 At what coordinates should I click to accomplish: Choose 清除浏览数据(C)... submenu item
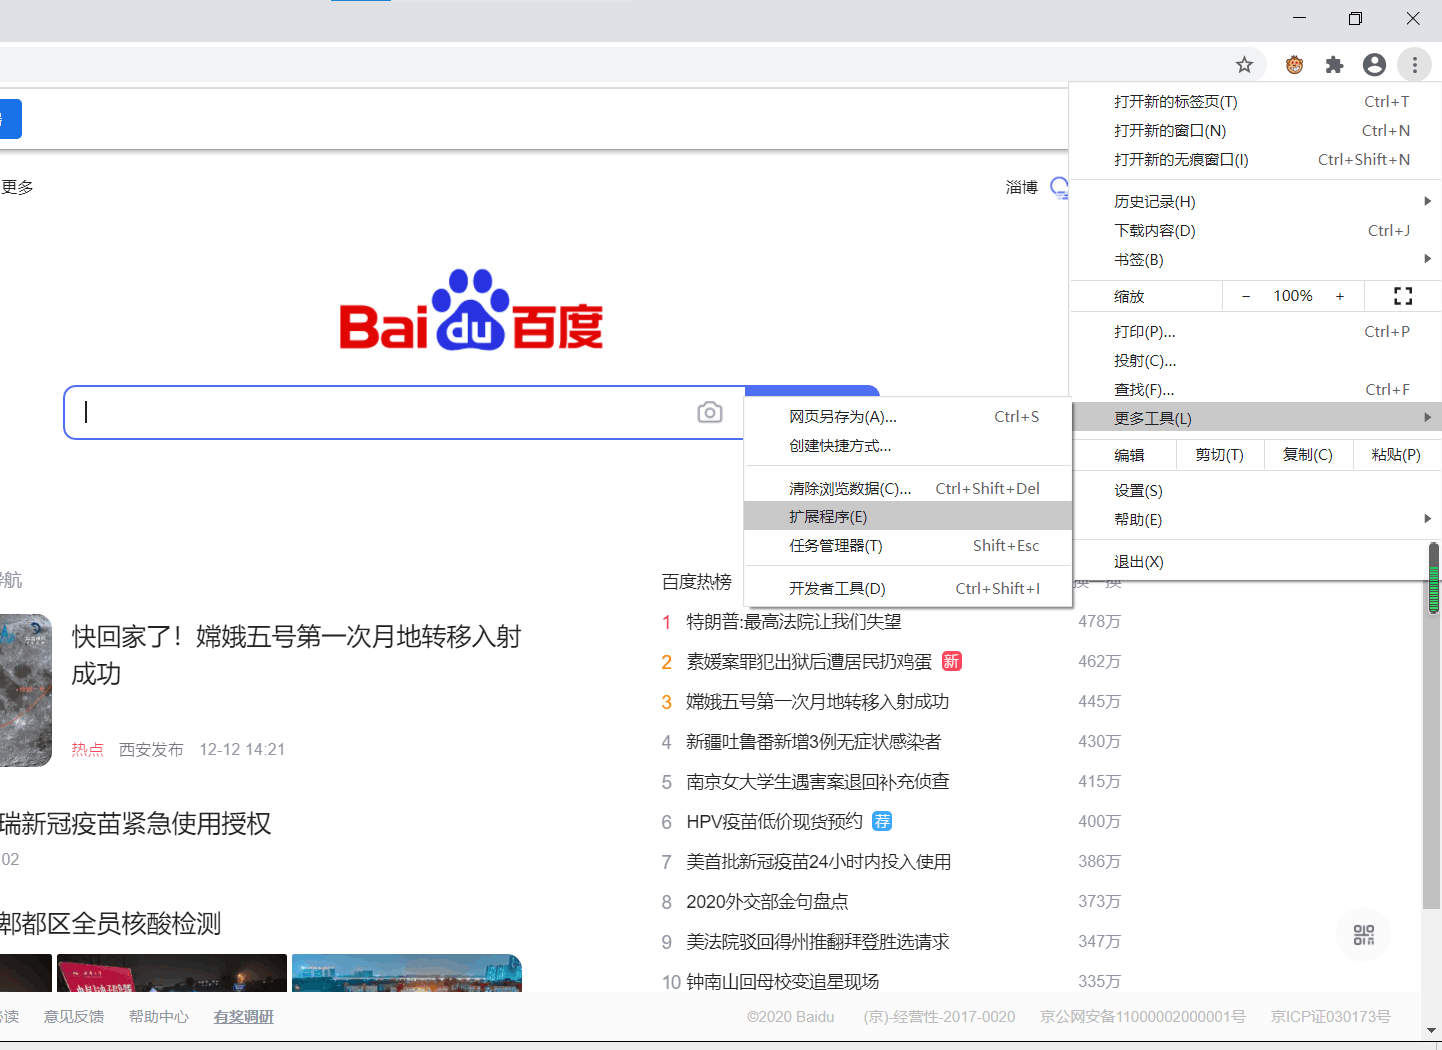pyautogui.click(x=908, y=488)
